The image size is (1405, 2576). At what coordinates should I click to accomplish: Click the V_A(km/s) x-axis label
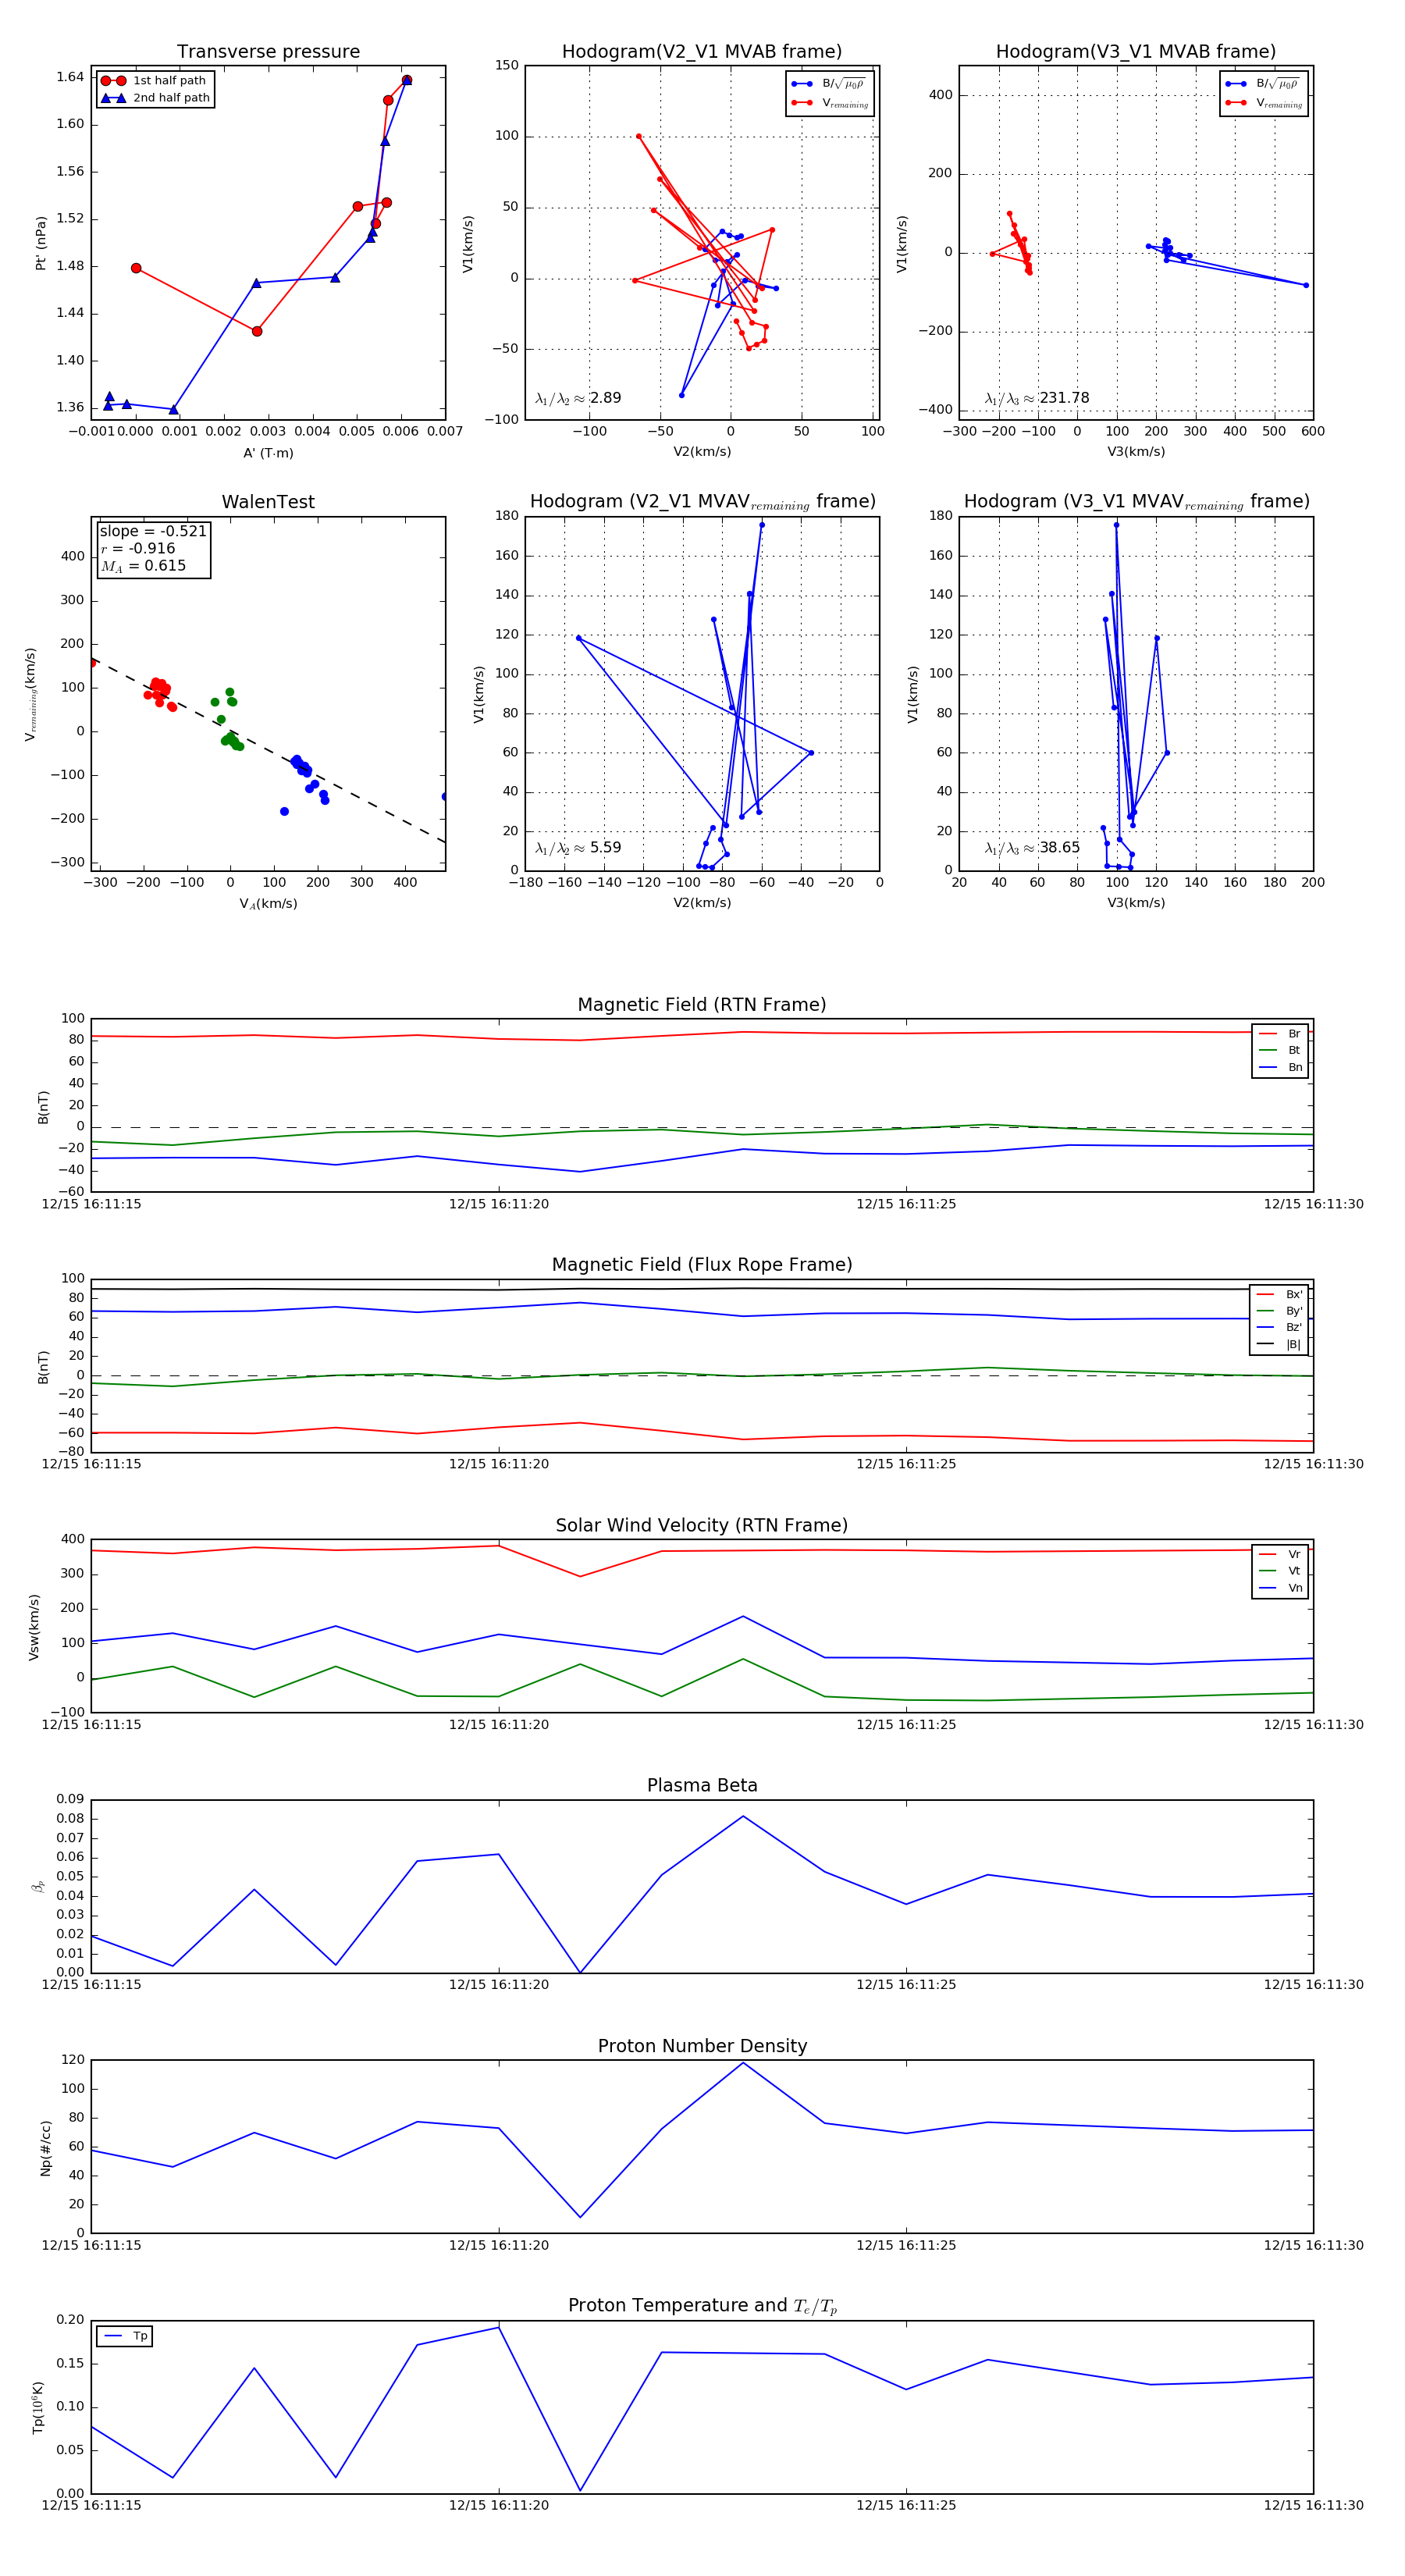(x=268, y=904)
